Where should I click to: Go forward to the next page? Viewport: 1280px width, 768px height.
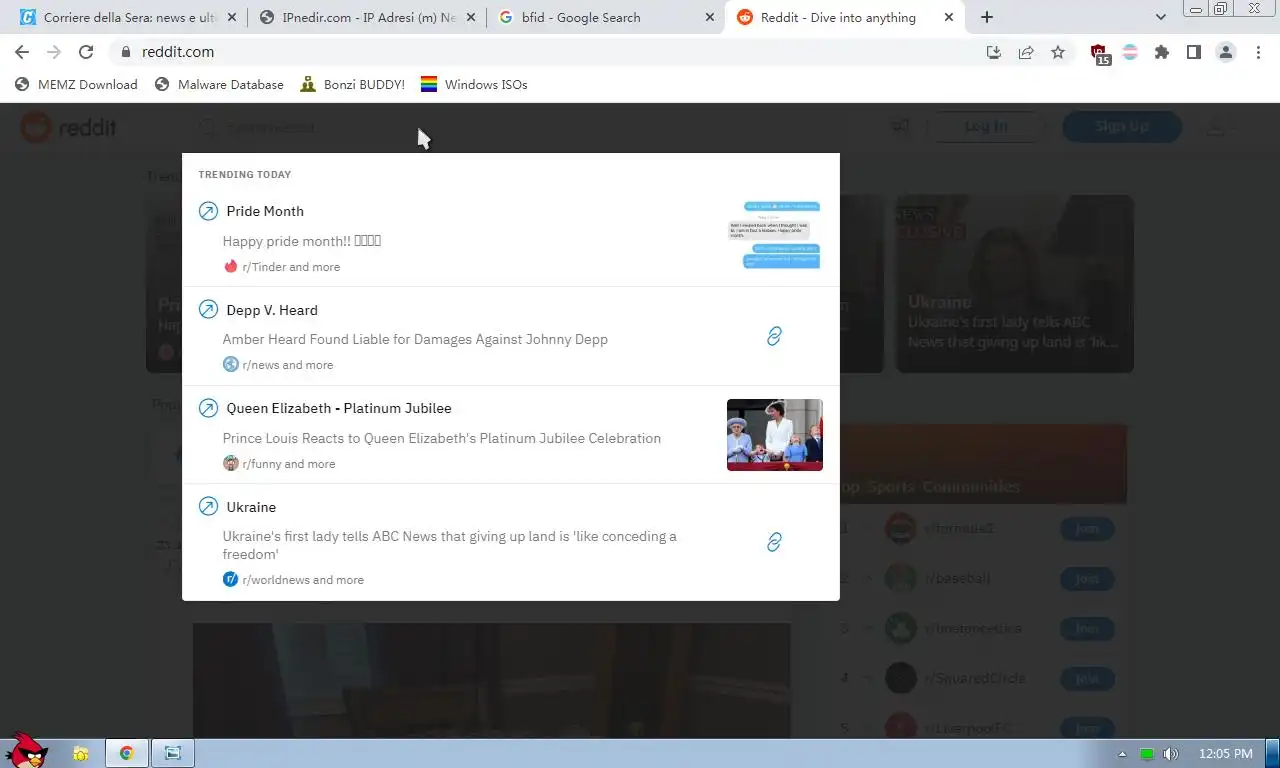(x=54, y=52)
